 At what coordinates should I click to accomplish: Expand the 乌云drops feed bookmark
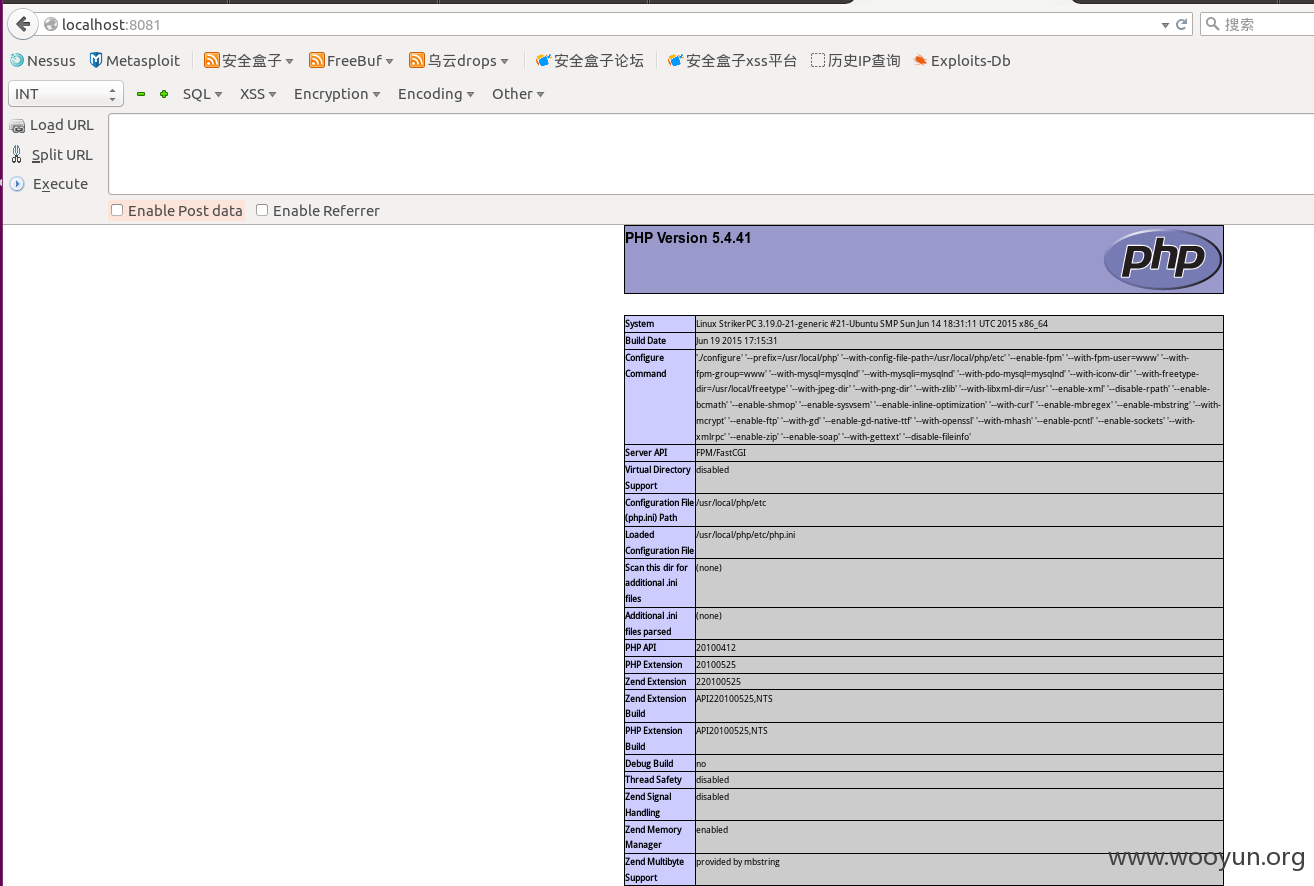[459, 61]
